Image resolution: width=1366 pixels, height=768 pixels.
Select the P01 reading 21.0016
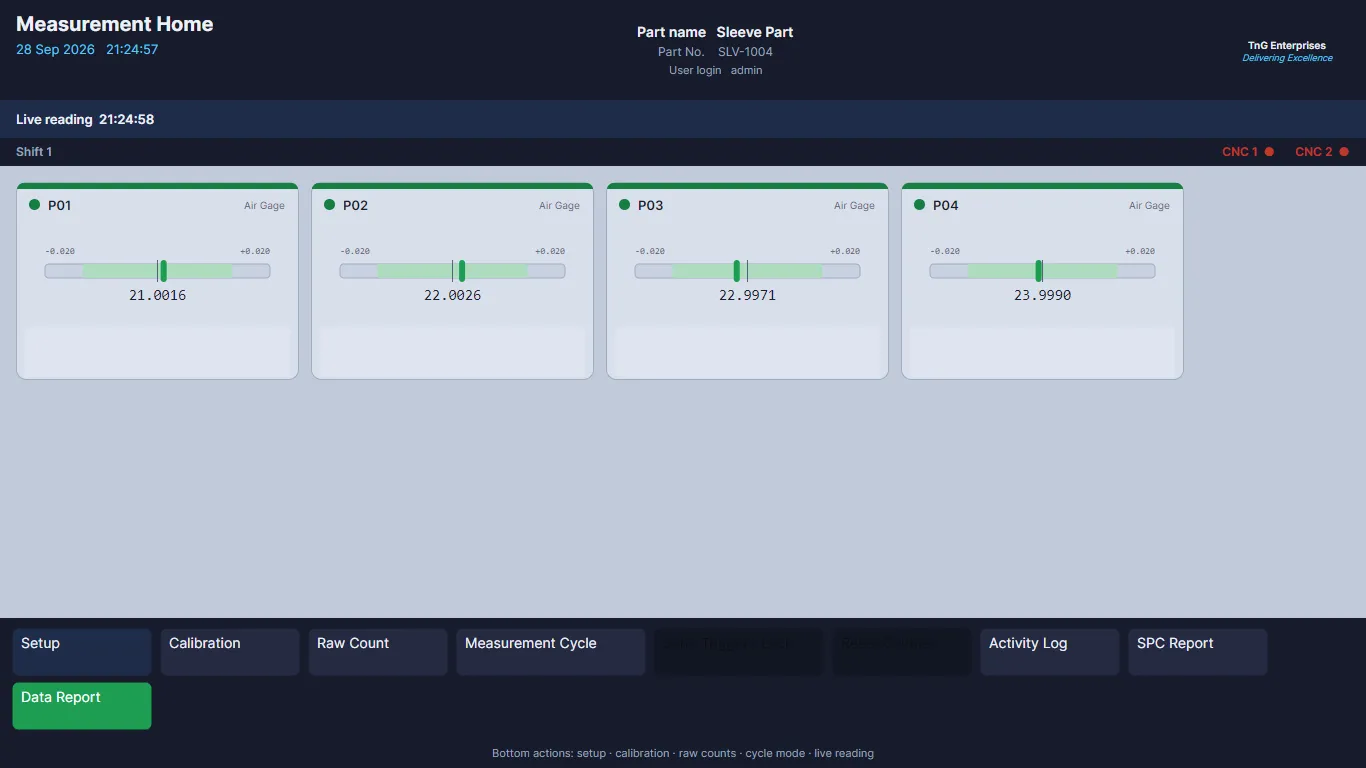point(158,296)
